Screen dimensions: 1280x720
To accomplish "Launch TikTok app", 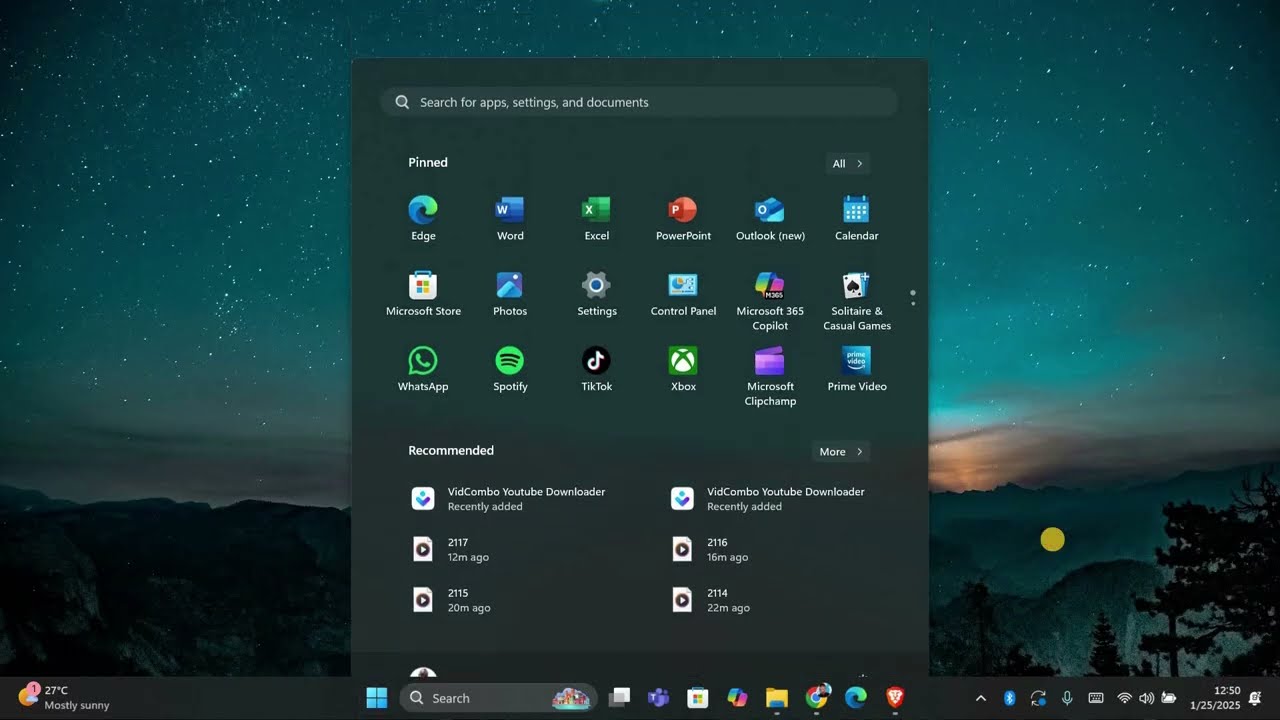I will 597,370.
